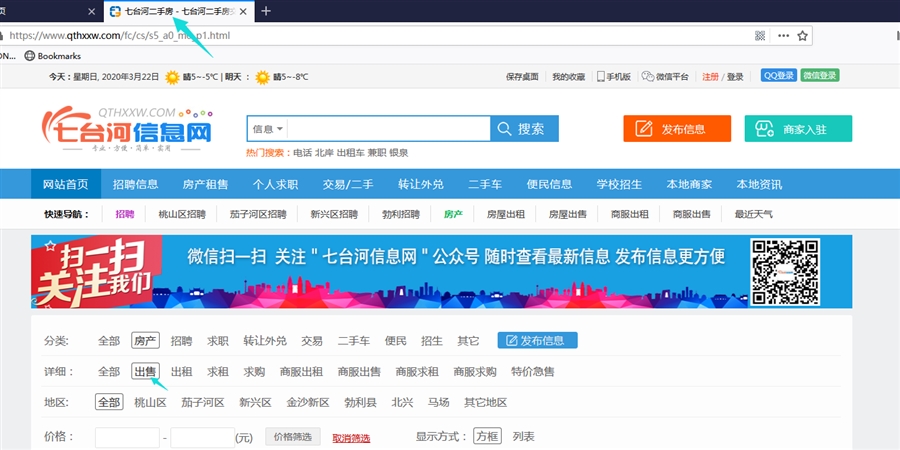
Task: Click the 七台河信息网 site logo
Action: [127, 131]
